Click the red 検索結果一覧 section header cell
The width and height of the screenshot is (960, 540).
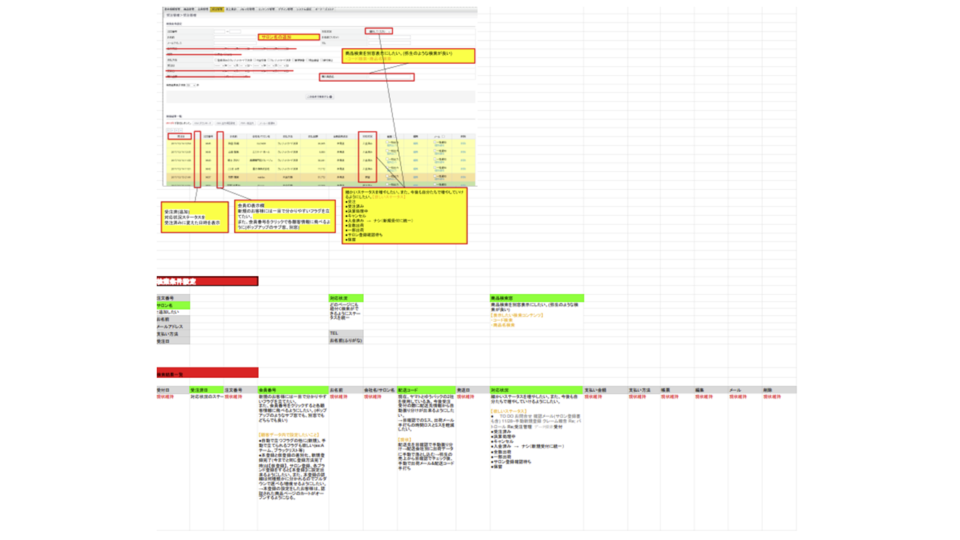point(207,373)
